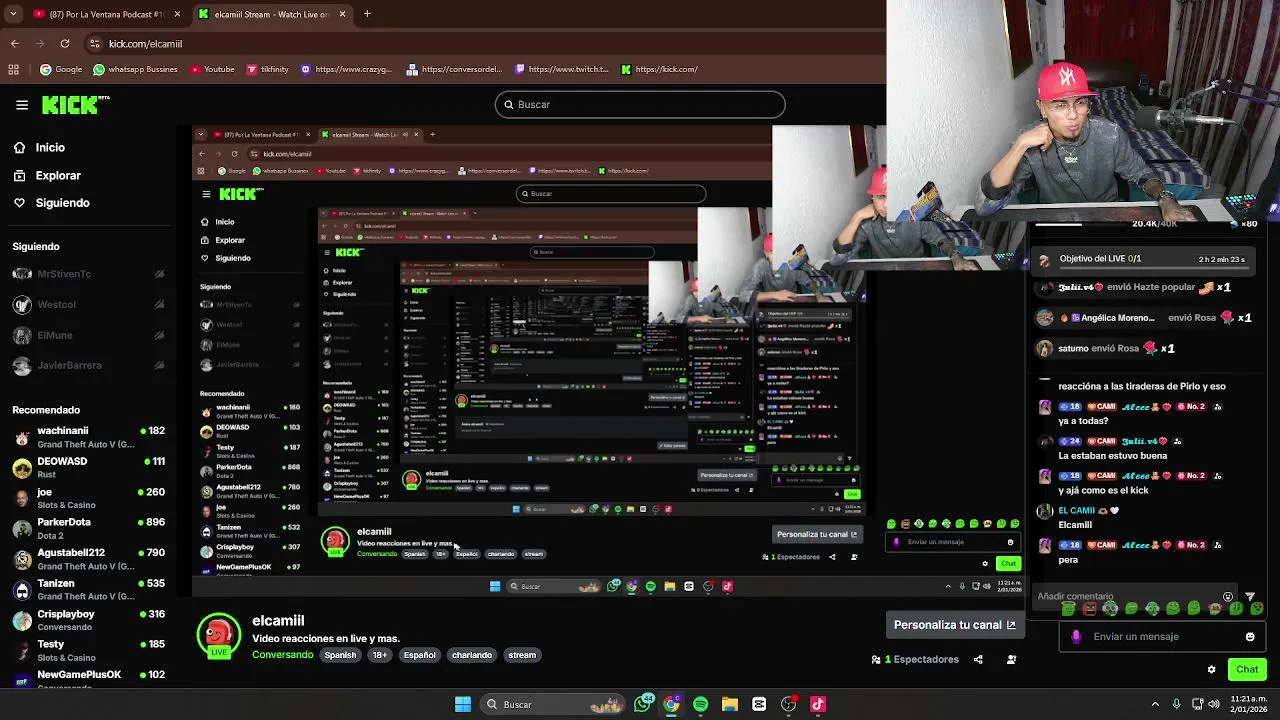Select the Spanish tag
1280x720 pixels.
[340, 655]
